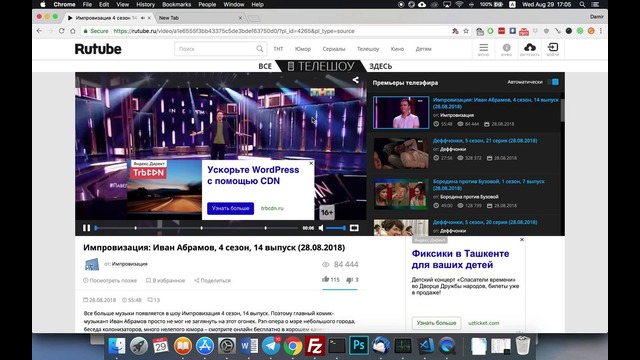
Task: Bookmark this page with the star
Action: [466, 31]
